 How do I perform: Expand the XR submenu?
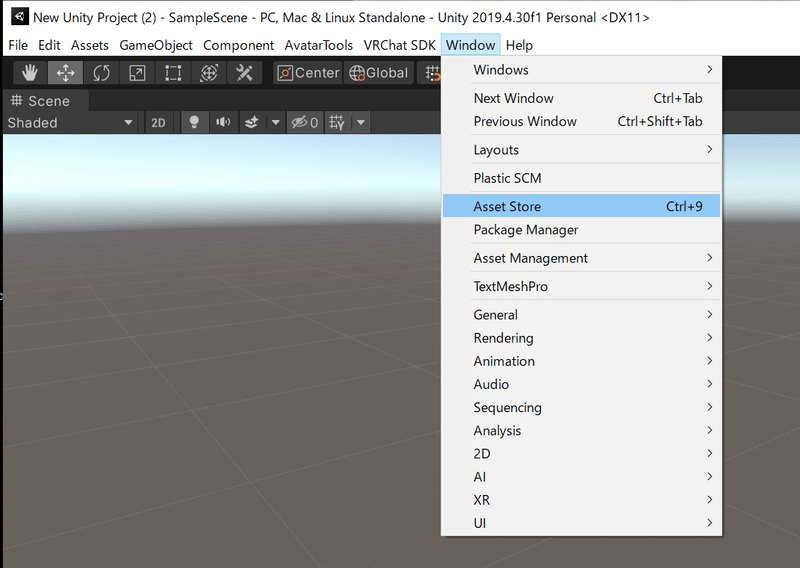pos(582,500)
